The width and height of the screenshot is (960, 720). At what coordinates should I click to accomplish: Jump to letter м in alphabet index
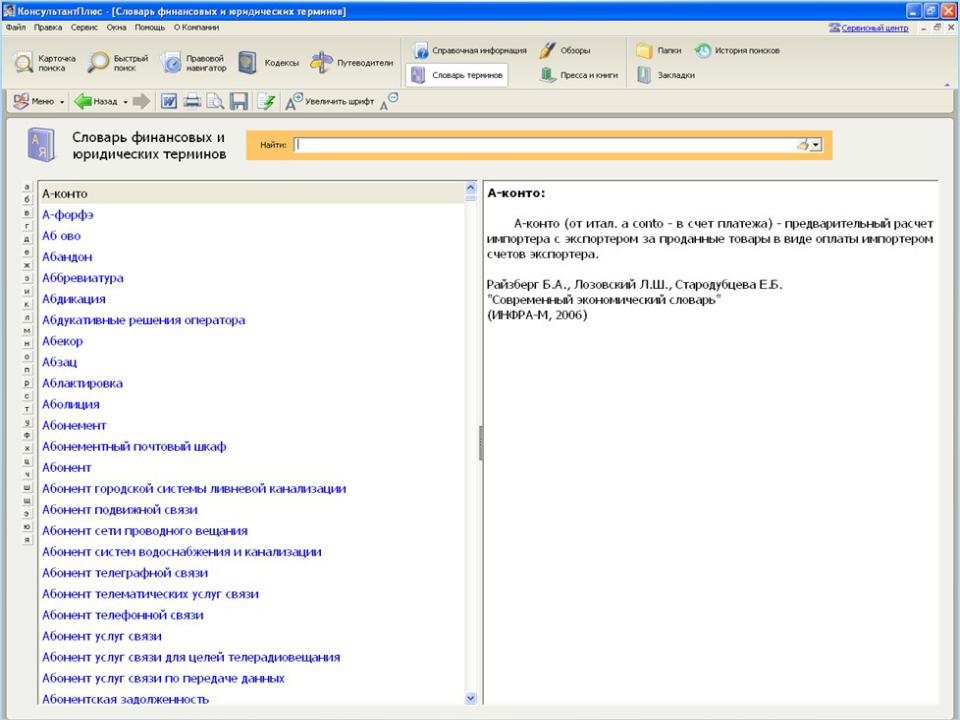tap(27, 331)
